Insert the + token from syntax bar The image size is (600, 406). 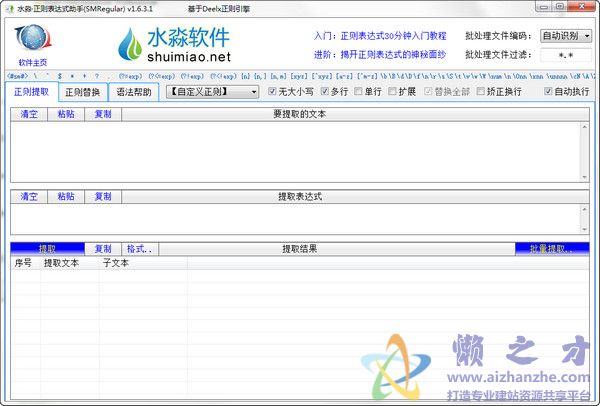[85, 76]
